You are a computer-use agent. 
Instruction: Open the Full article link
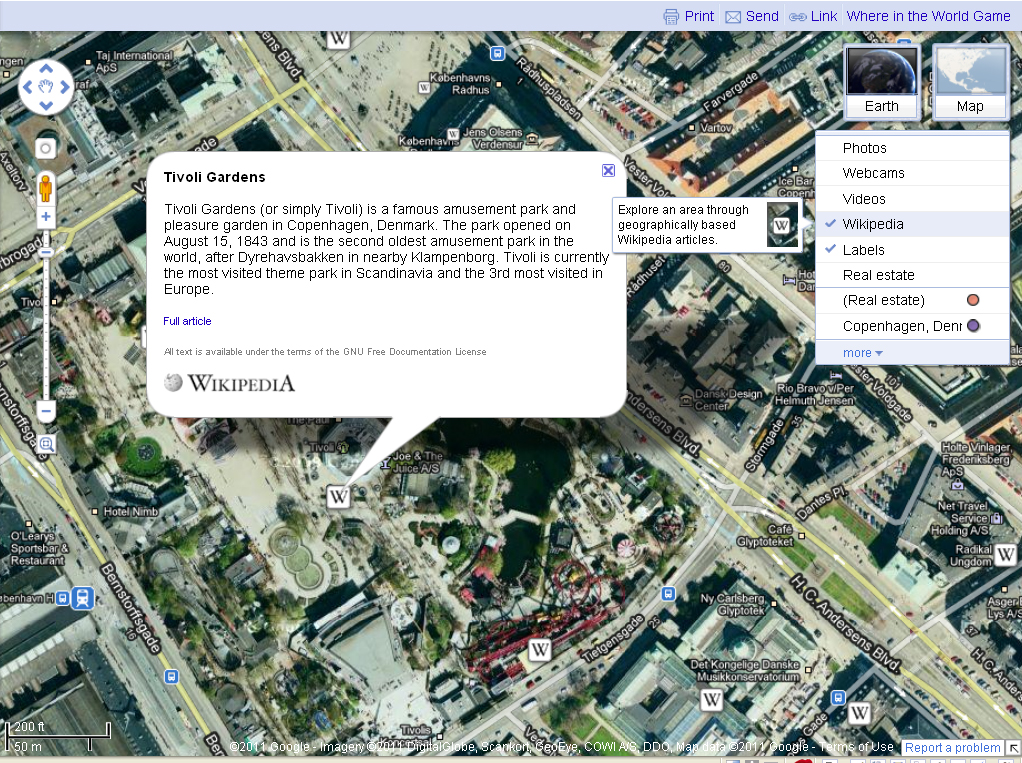pyautogui.click(x=187, y=321)
